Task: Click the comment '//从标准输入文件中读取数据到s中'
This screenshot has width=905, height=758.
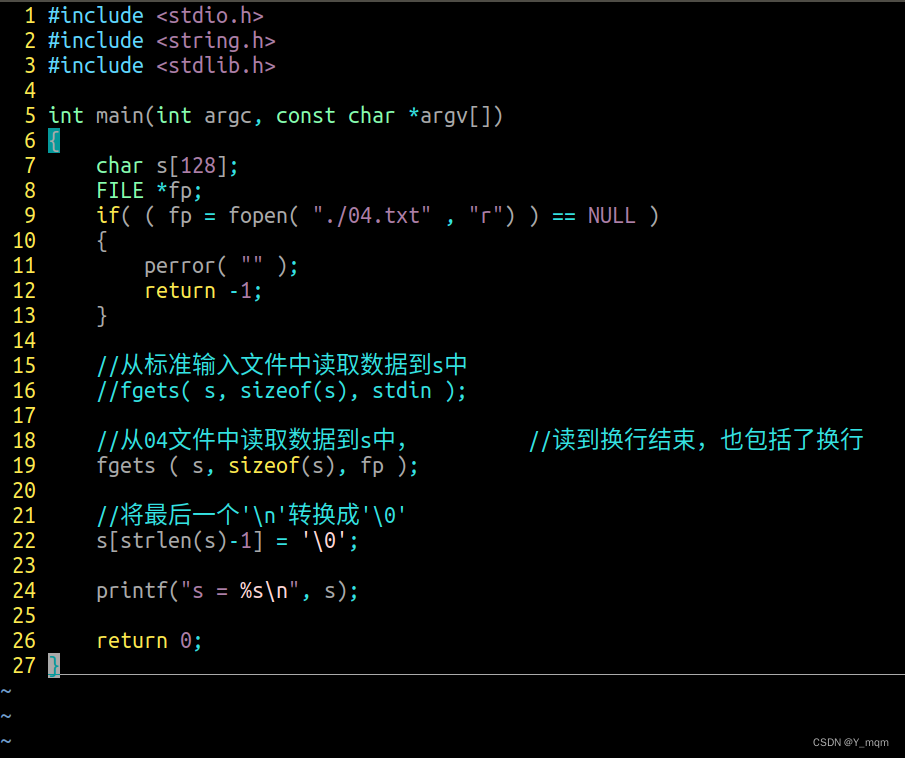Action: 282,365
